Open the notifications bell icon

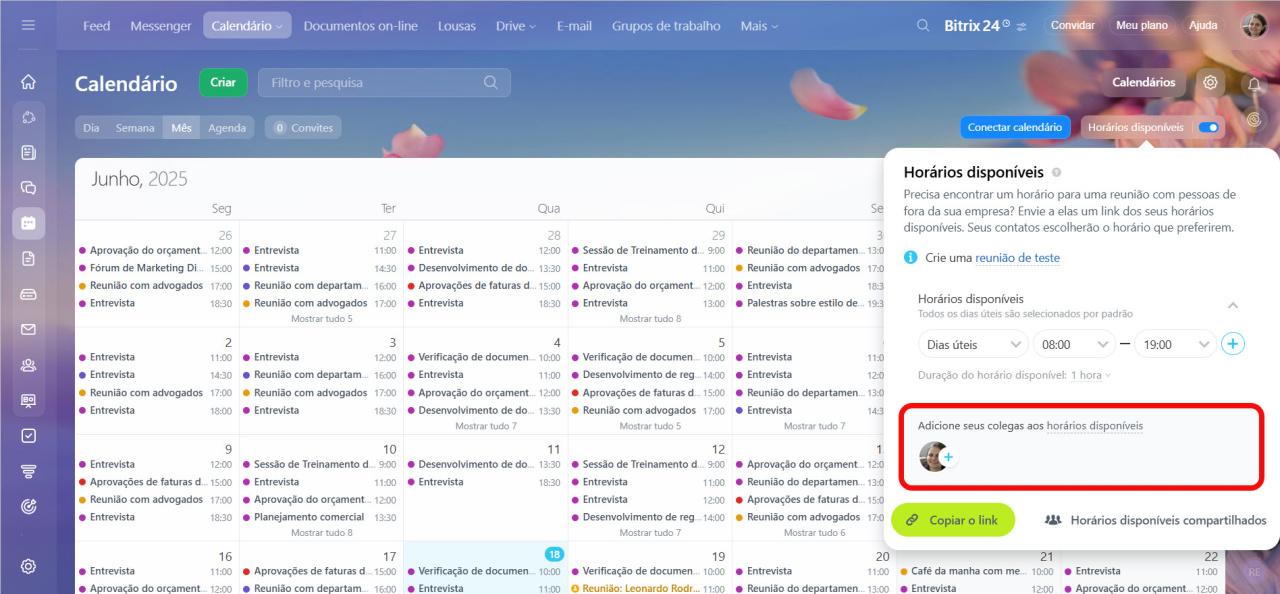(1254, 84)
